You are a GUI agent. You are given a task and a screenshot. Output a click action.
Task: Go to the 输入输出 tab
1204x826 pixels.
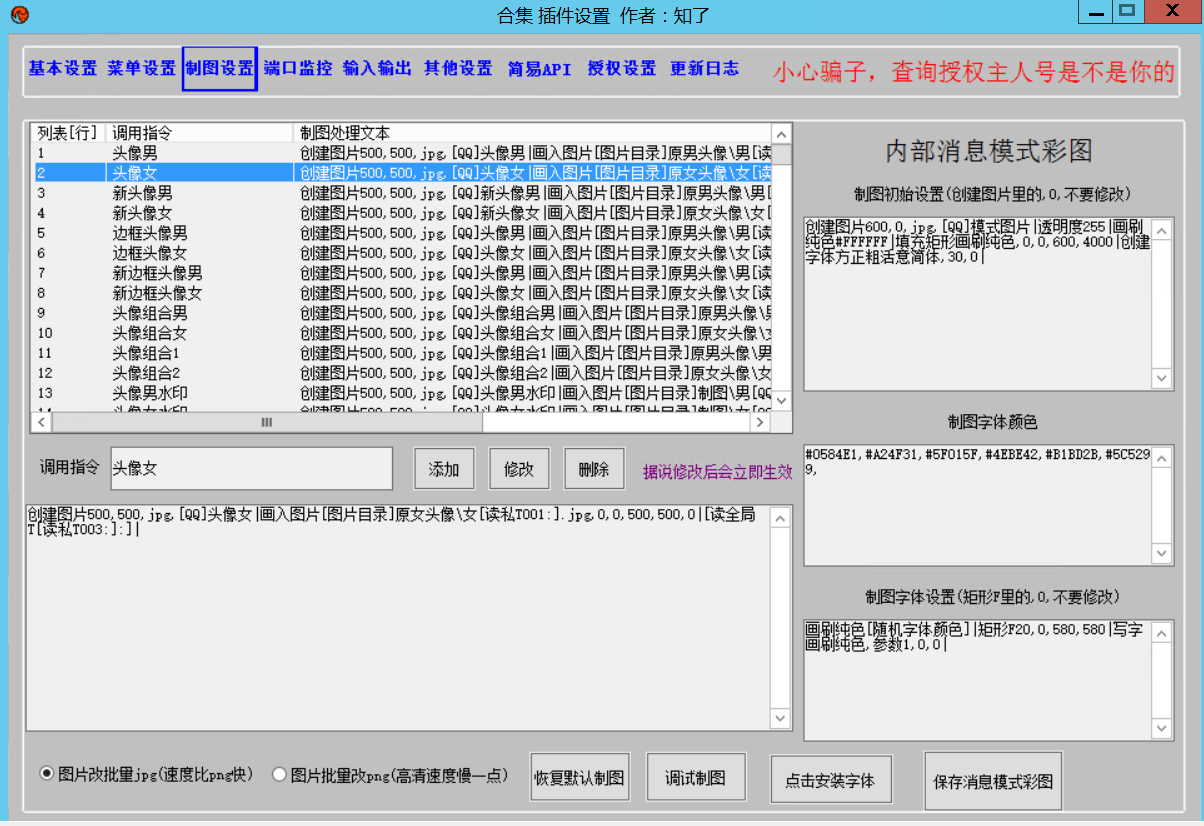[377, 69]
